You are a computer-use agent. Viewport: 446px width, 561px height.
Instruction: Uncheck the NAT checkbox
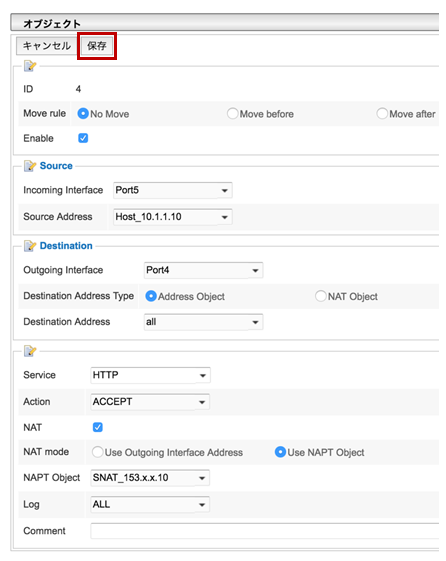coord(98,427)
